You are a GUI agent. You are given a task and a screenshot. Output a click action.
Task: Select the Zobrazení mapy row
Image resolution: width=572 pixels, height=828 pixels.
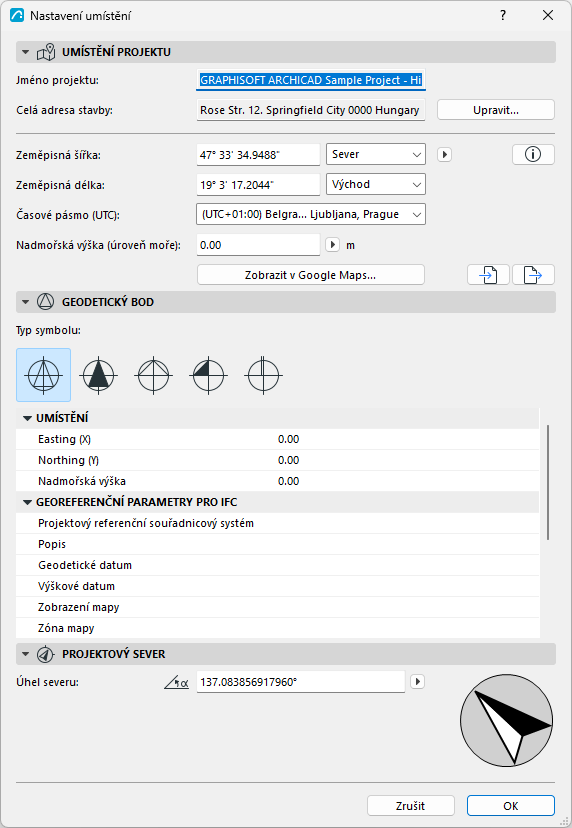[x=278, y=607]
